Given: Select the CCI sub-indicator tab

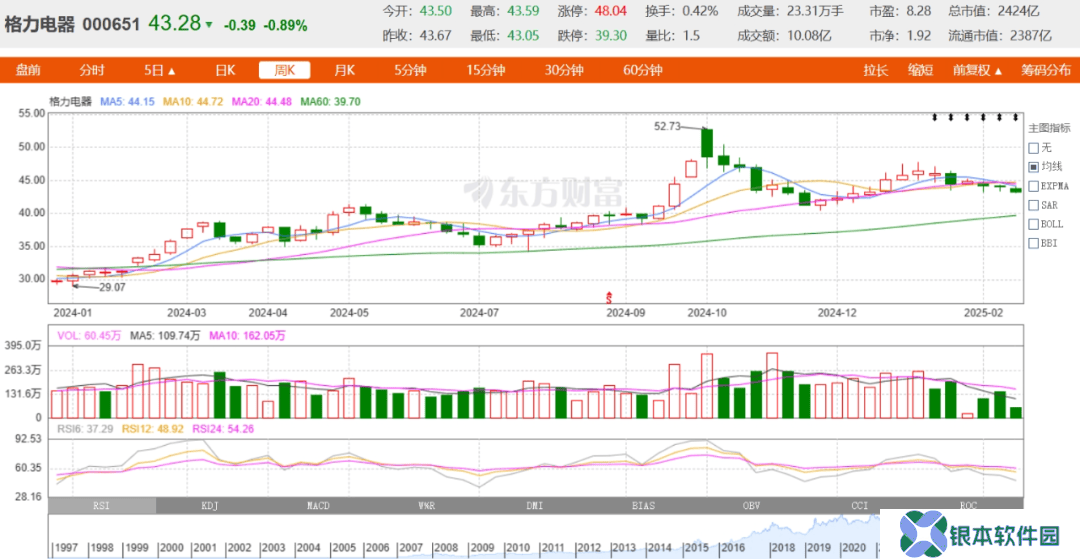Looking at the screenshot, I should pos(859,505).
